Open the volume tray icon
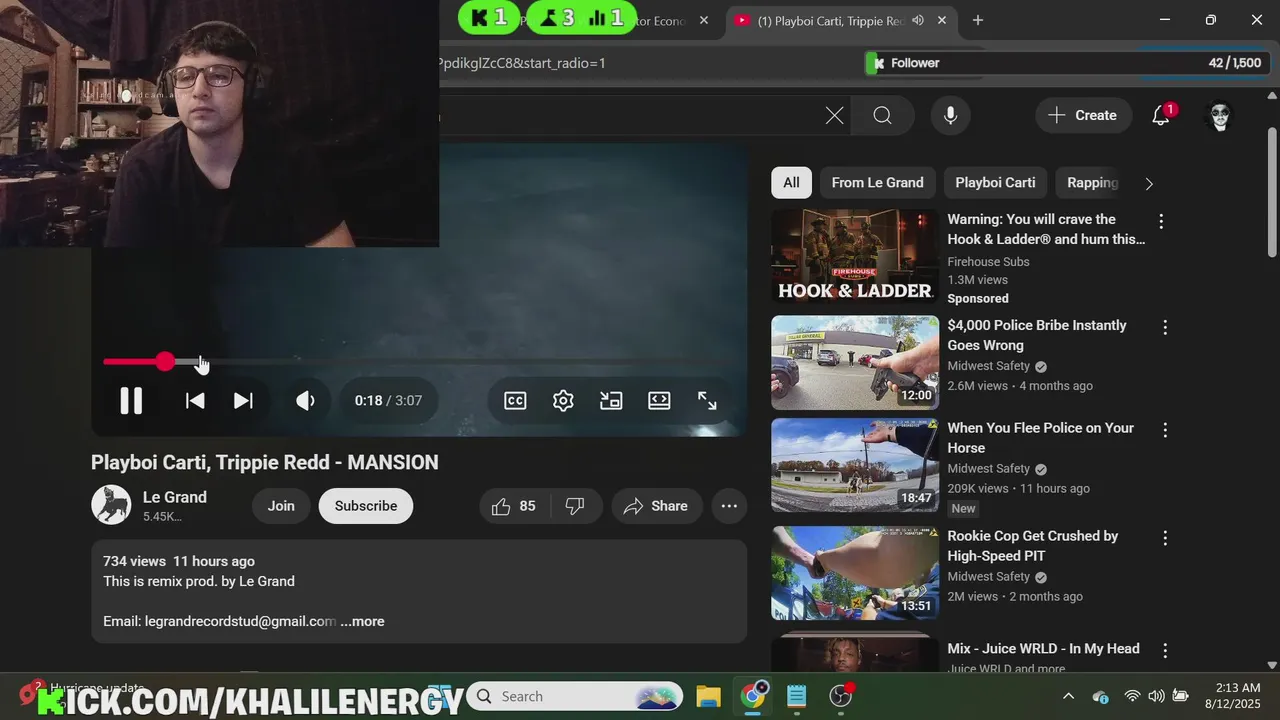The height and width of the screenshot is (720, 1280). [x=1156, y=696]
